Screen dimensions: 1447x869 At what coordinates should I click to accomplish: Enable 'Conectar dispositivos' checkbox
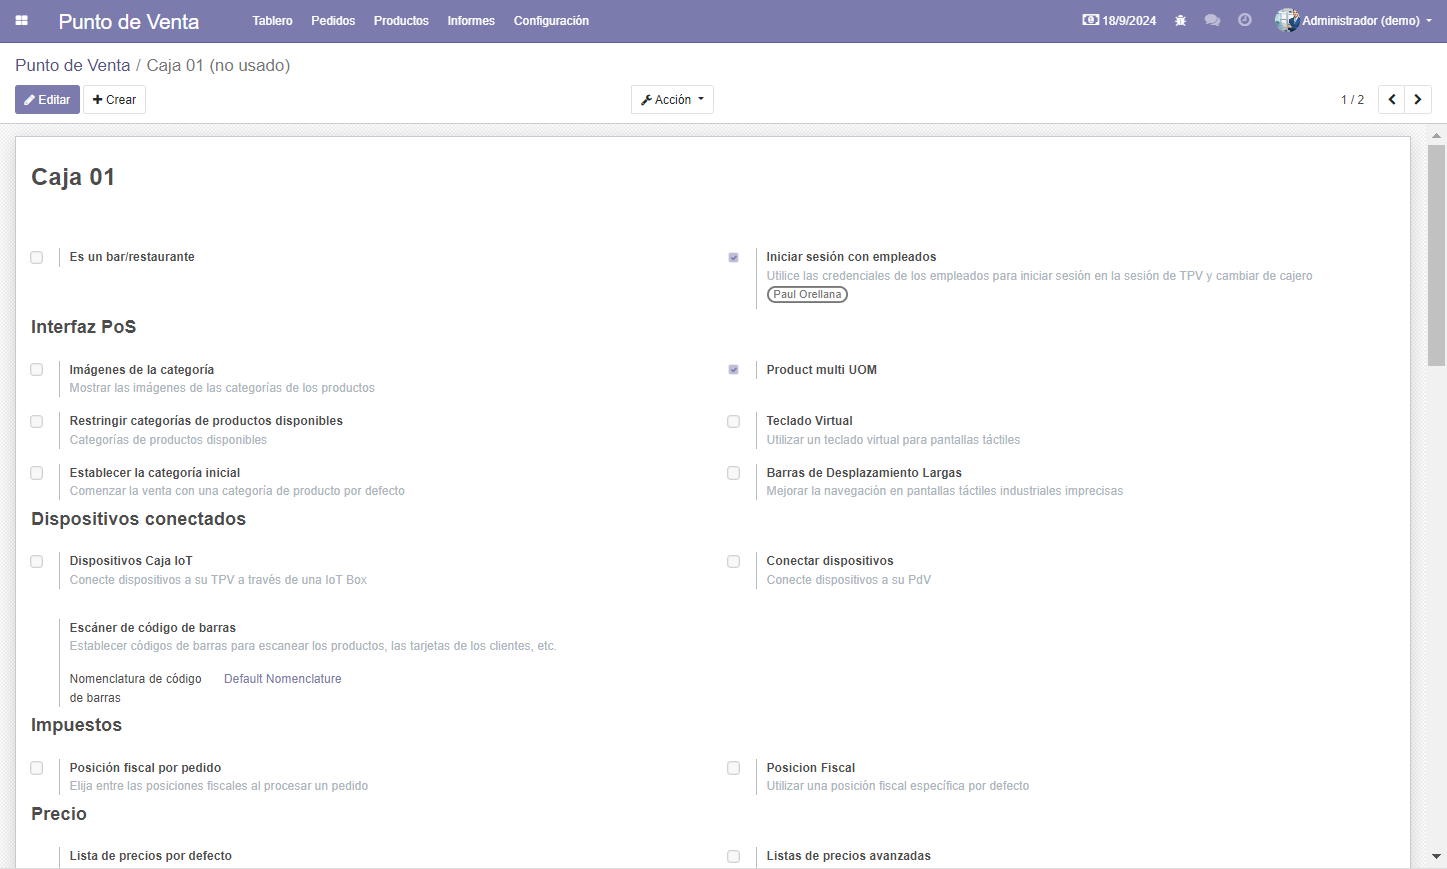734,562
